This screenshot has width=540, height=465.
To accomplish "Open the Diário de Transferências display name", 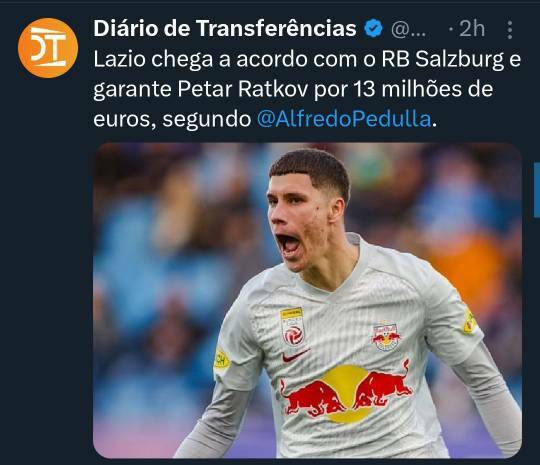I will click(225, 28).
